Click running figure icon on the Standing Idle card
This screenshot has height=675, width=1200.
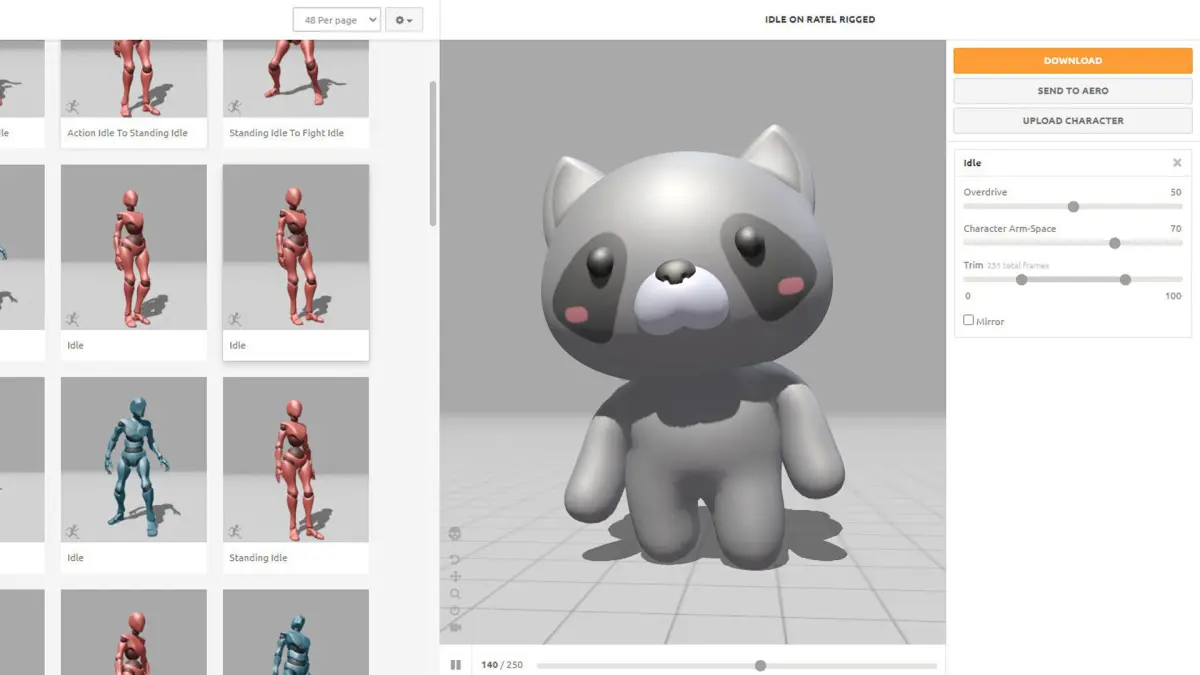coord(234,531)
